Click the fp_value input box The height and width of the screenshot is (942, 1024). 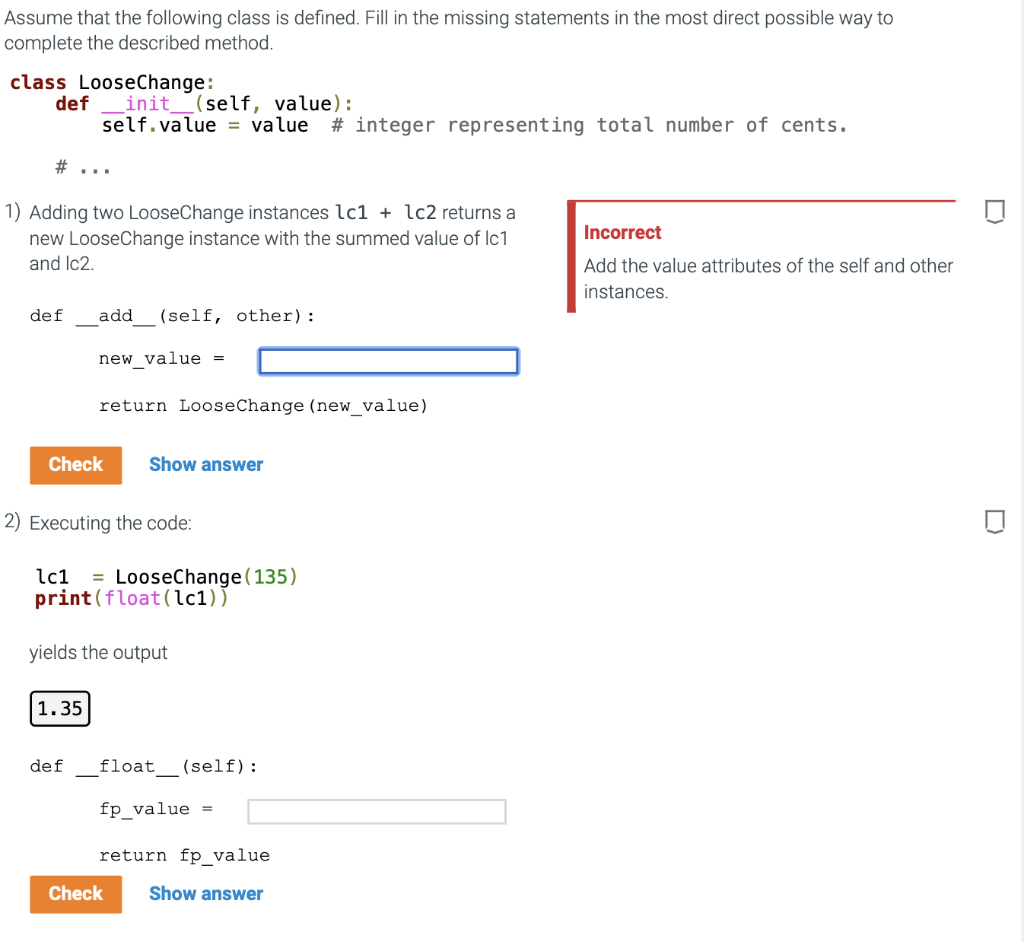point(376,811)
